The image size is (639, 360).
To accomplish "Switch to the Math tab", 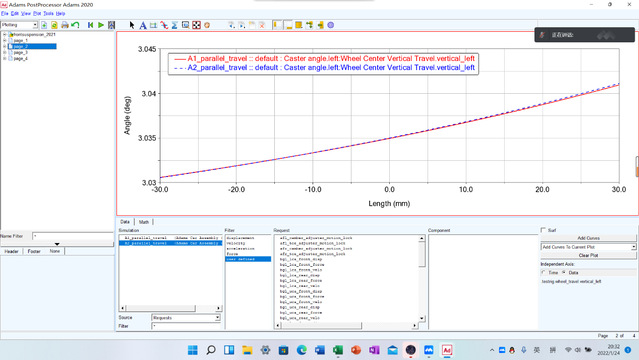I will click(x=144, y=222).
